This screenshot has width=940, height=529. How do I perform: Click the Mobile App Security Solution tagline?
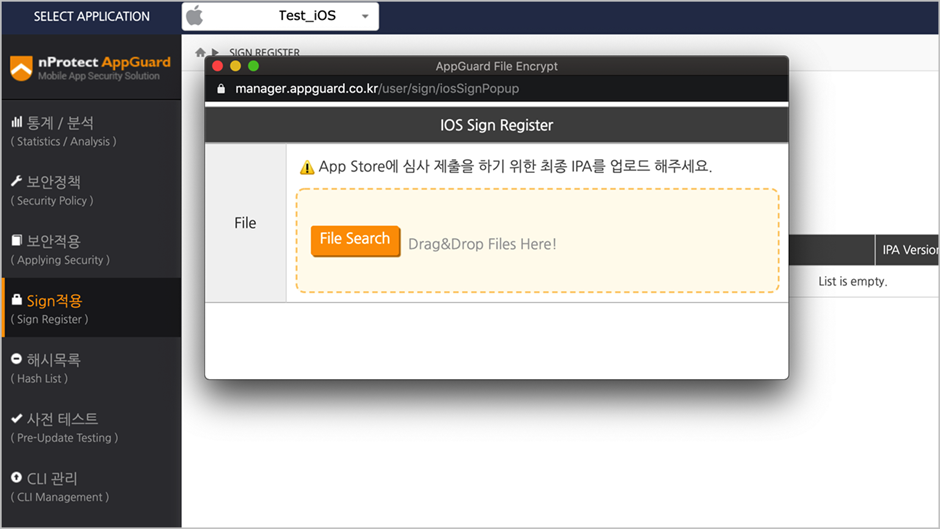(99, 76)
